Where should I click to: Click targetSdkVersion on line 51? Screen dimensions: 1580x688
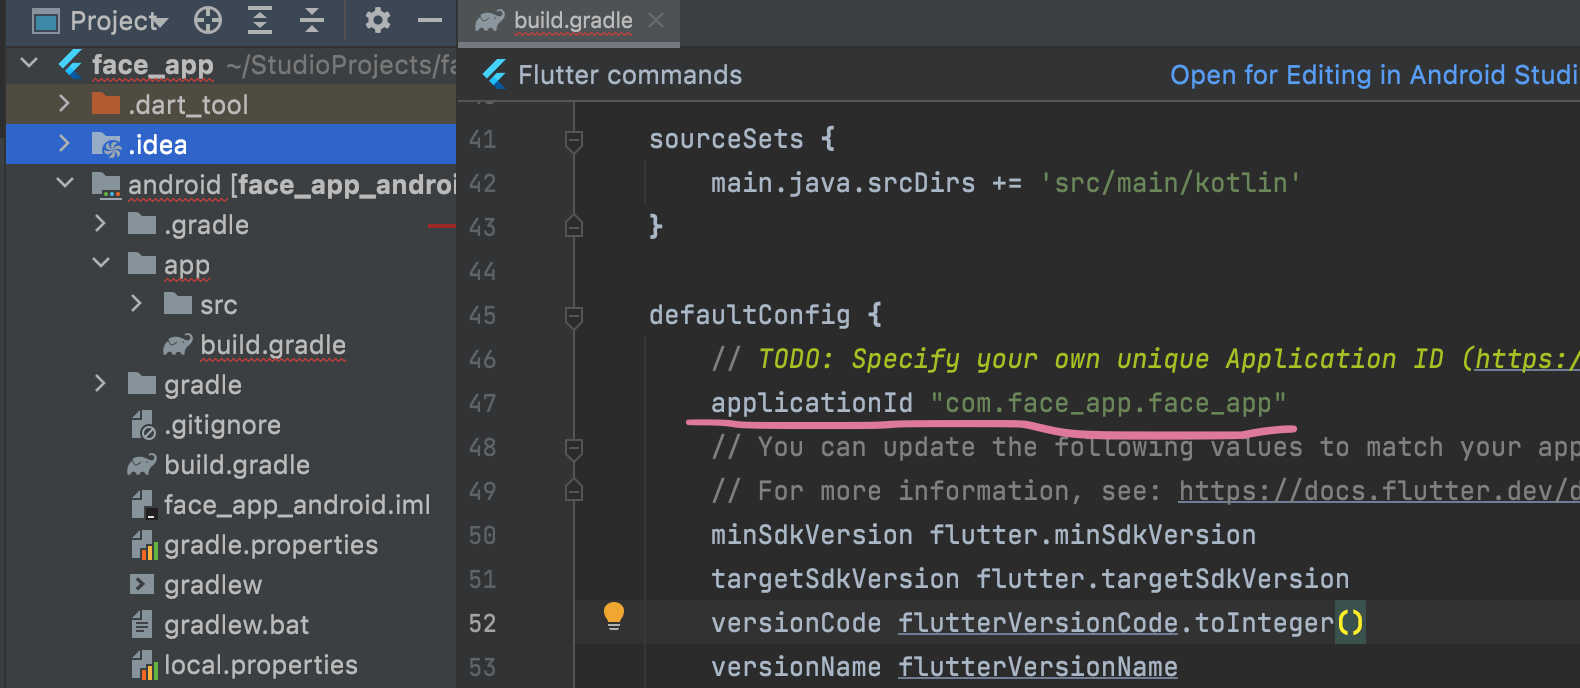point(835,579)
